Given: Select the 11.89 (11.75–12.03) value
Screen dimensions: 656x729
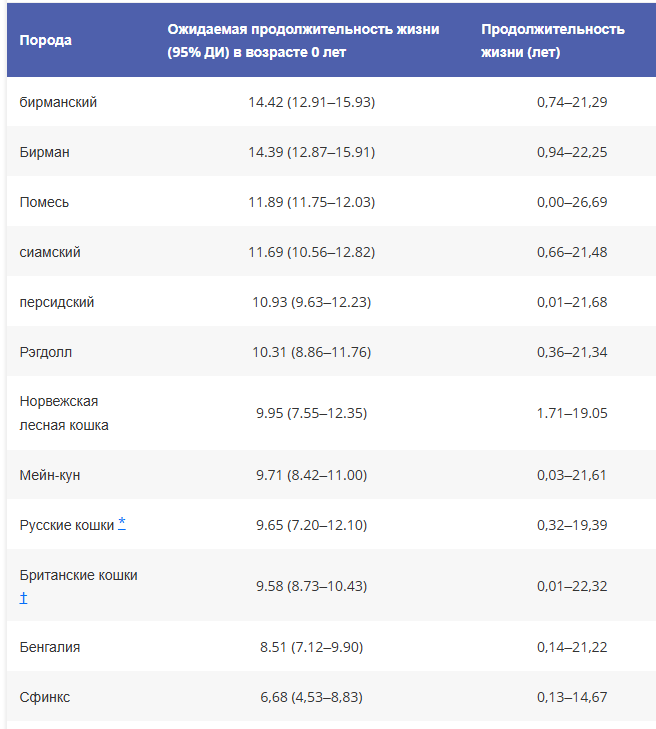Looking at the screenshot, I should point(312,202).
